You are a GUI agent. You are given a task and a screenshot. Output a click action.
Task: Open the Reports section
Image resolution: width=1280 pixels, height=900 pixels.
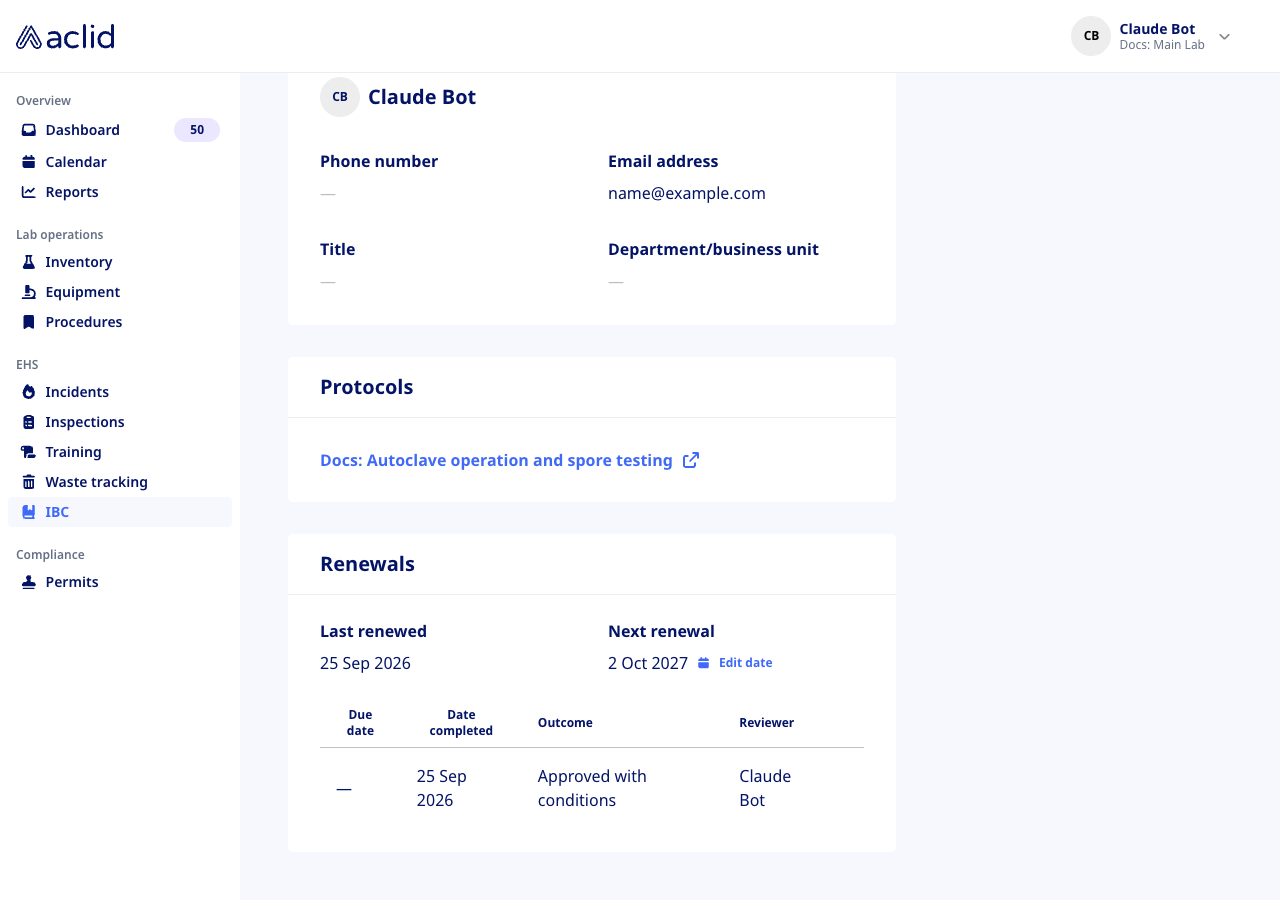tap(120, 192)
